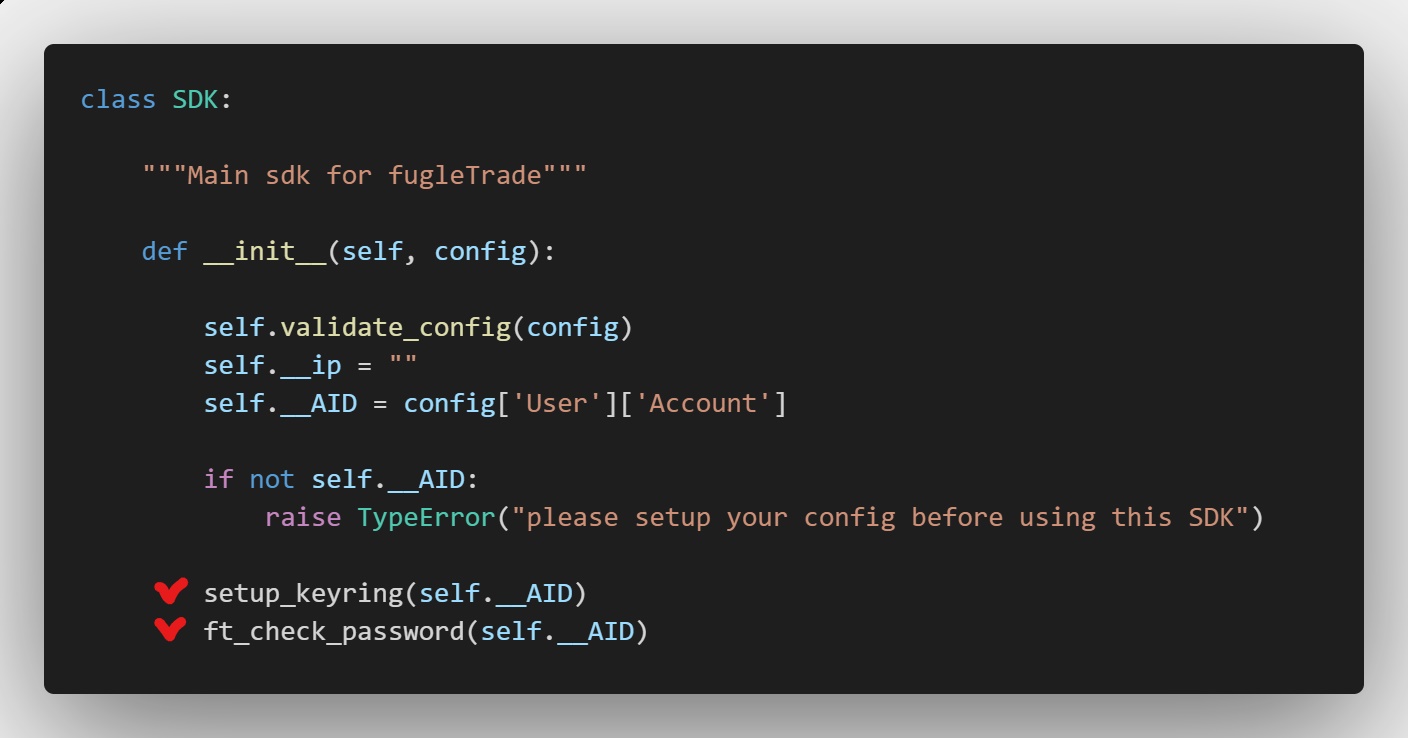Click the class keyword
Image resolution: width=1408 pixels, height=738 pixels.
coord(118,100)
